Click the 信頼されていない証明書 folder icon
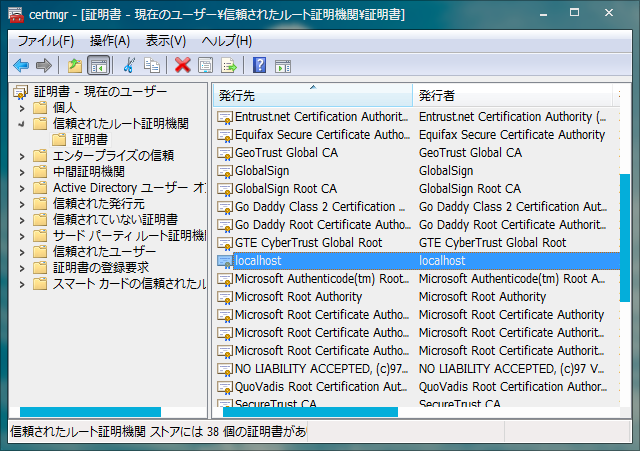Screen dimensions: 640x451 [x=40, y=220]
